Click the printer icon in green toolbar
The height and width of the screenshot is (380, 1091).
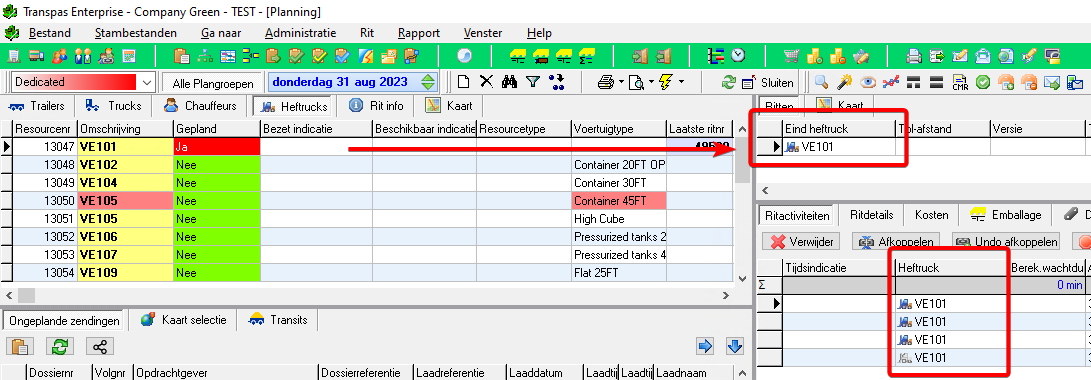pos(914,56)
